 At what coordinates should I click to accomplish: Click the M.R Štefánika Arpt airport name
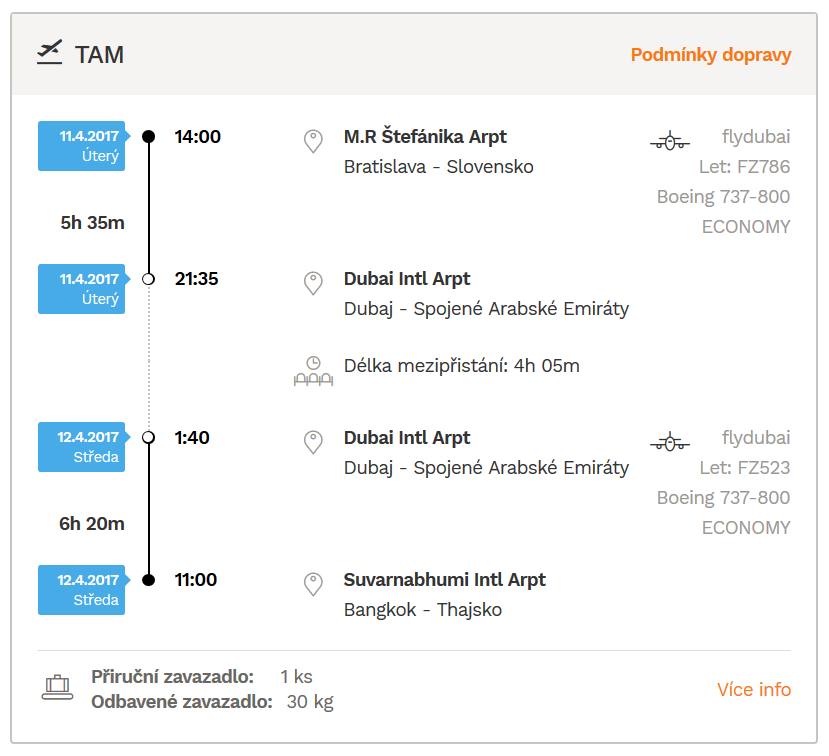pyautogui.click(x=425, y=136)
